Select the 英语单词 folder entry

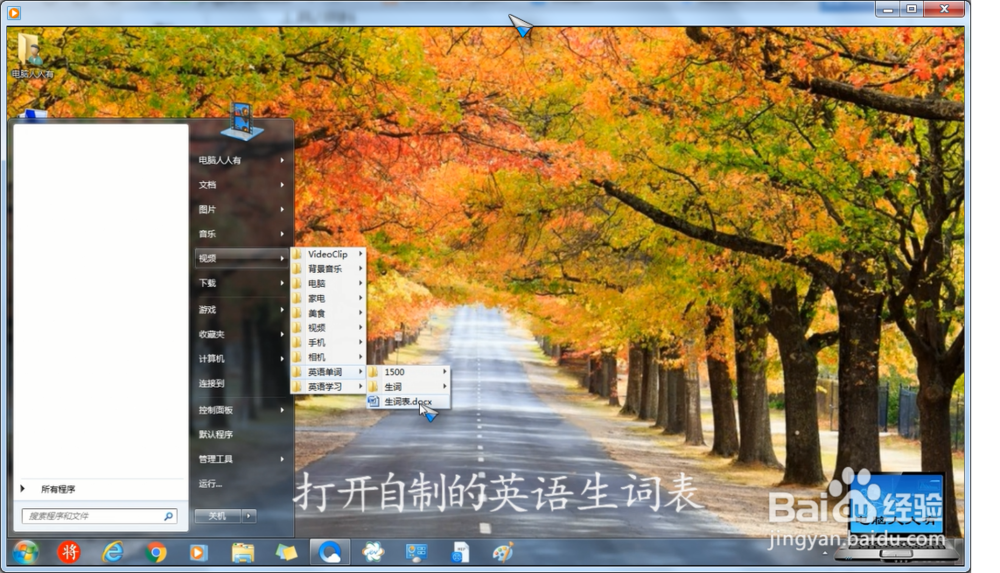328,371
